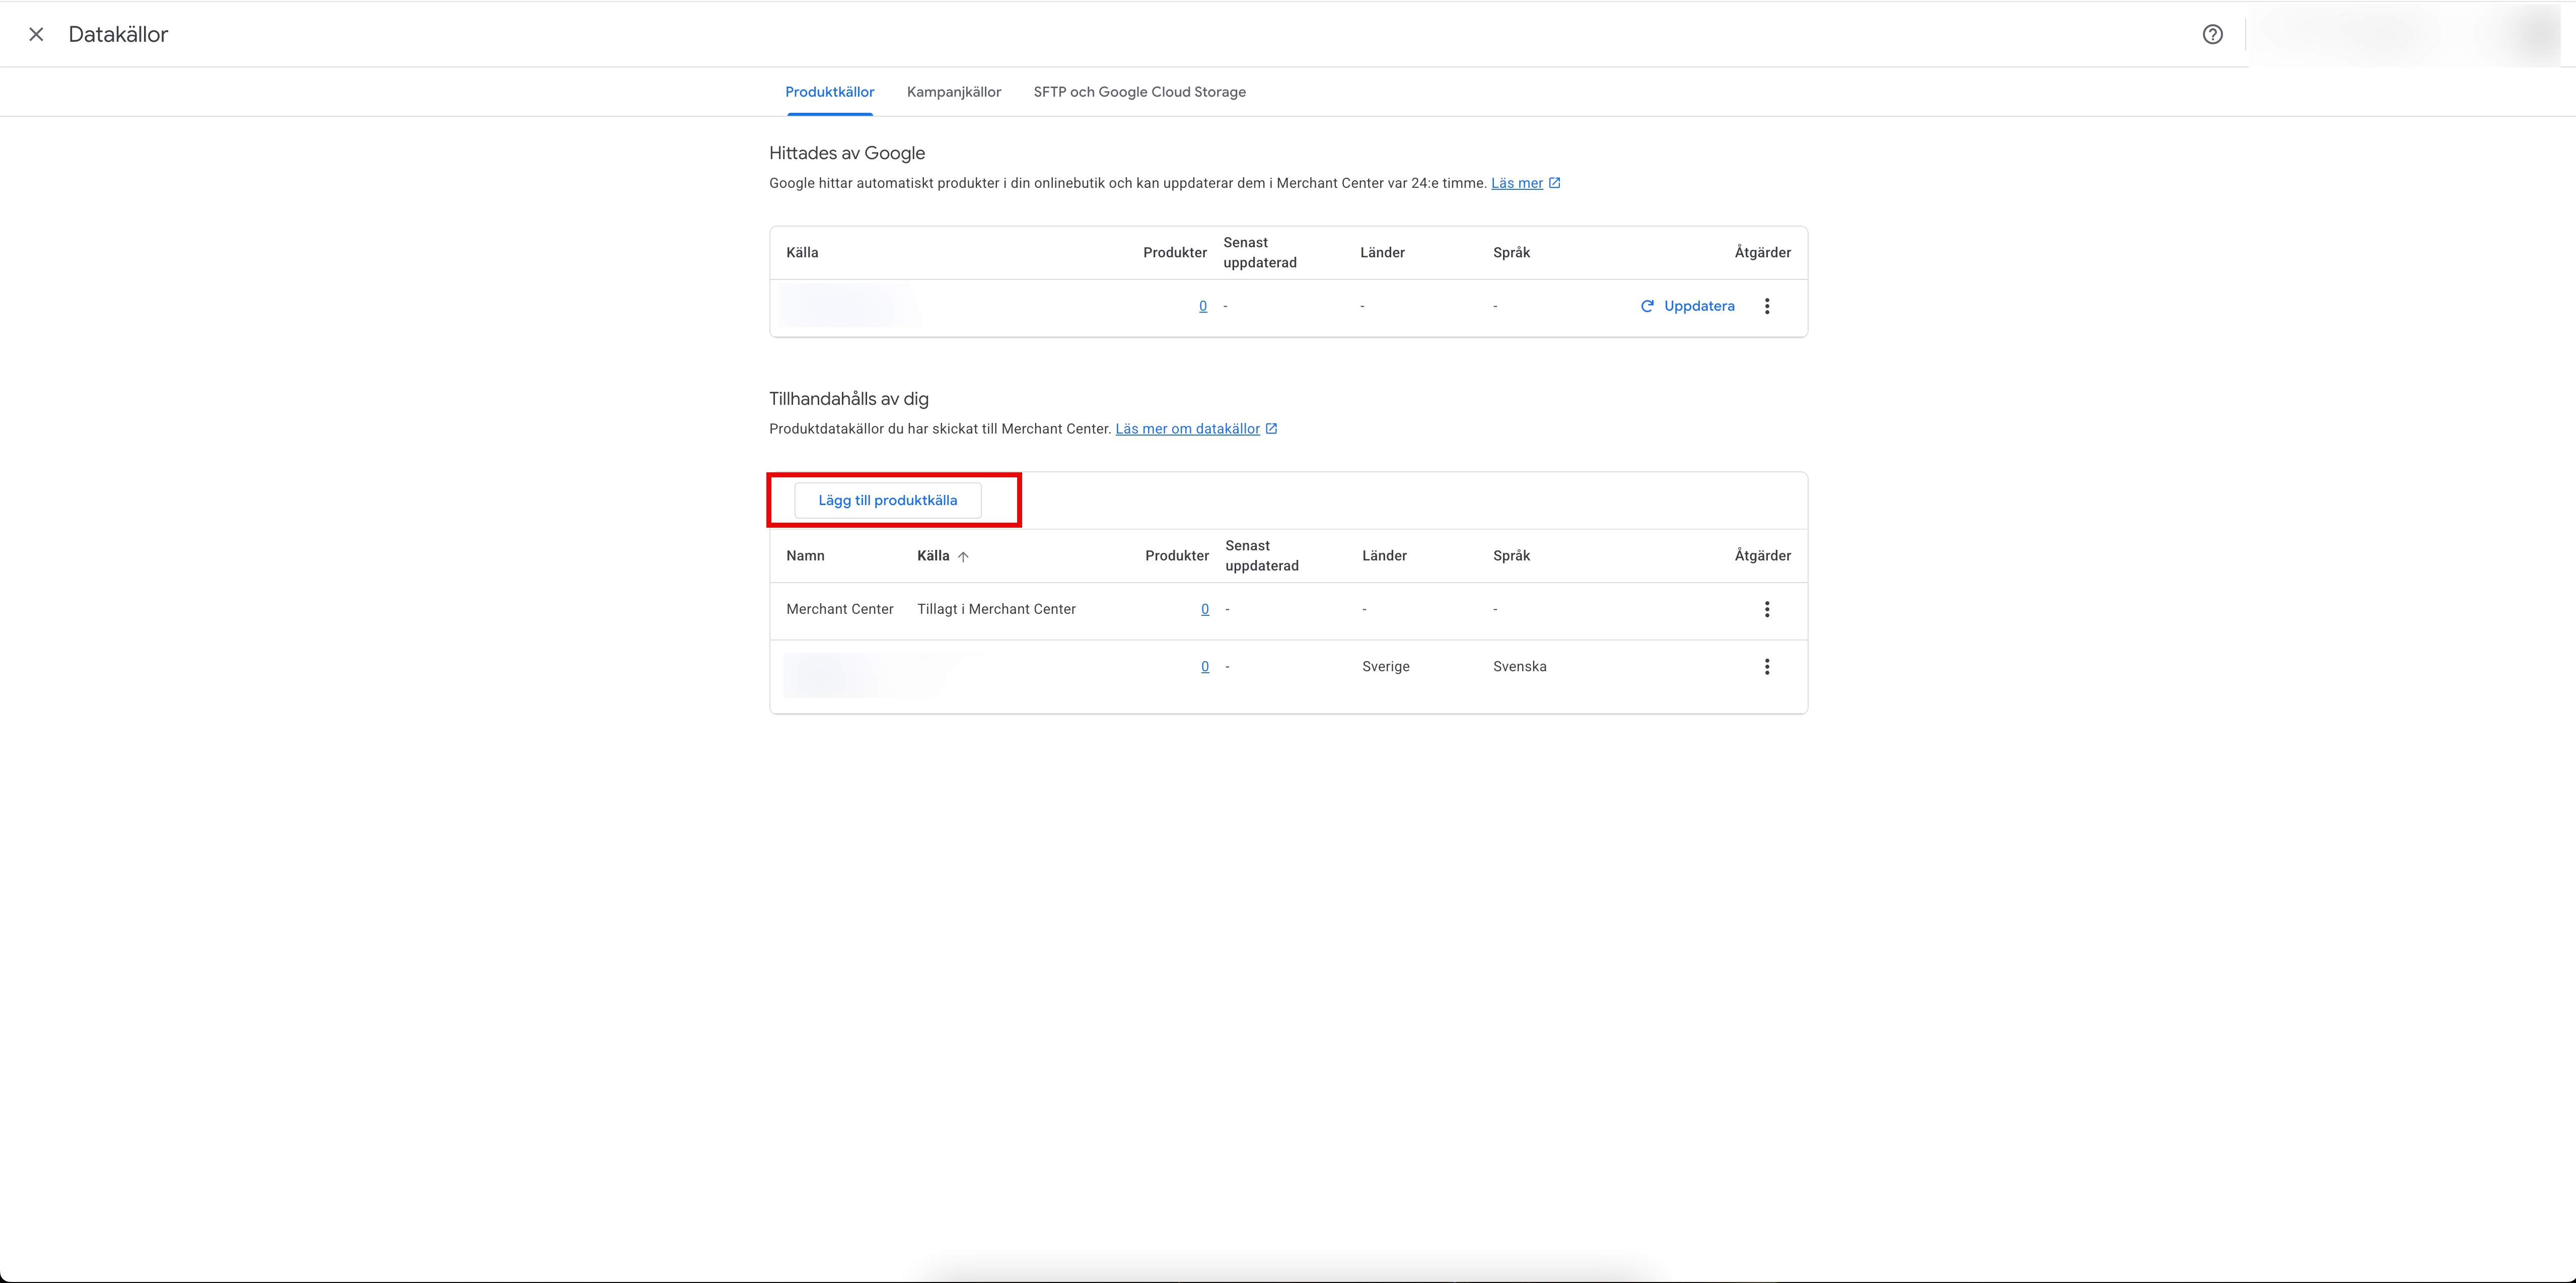Open SFTP och Google Cloud Storage tab

coord(1139,92)
